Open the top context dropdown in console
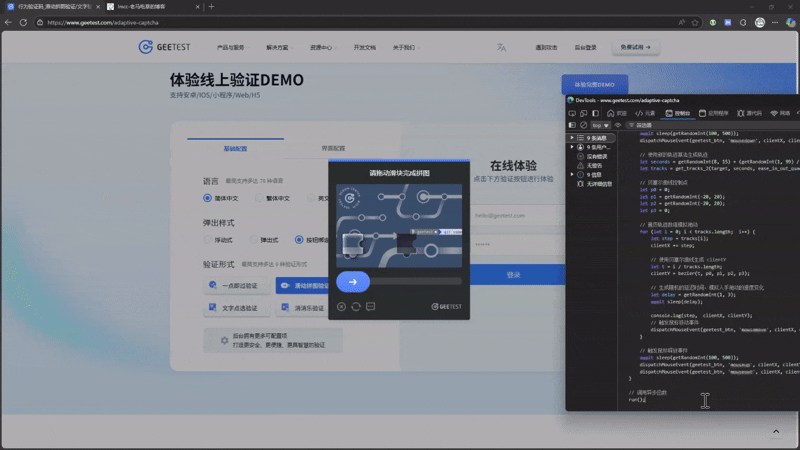Image resolution: width=800 pixels, height=450 pixels. 600,125
